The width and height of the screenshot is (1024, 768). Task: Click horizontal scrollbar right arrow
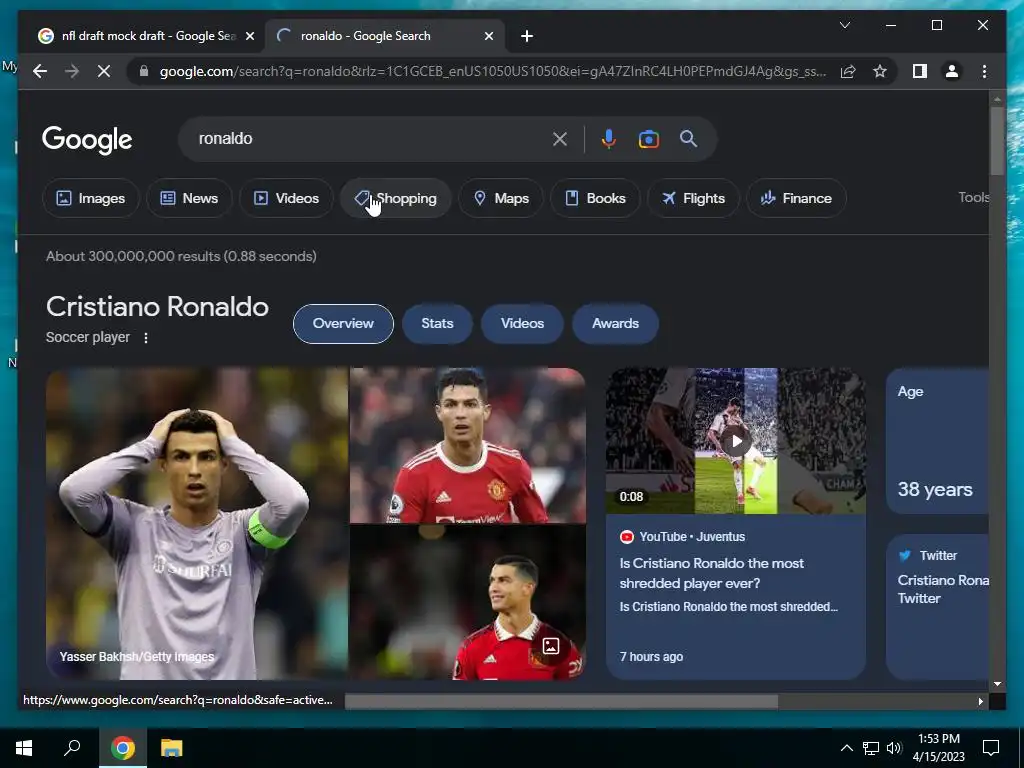coord(980,701)
